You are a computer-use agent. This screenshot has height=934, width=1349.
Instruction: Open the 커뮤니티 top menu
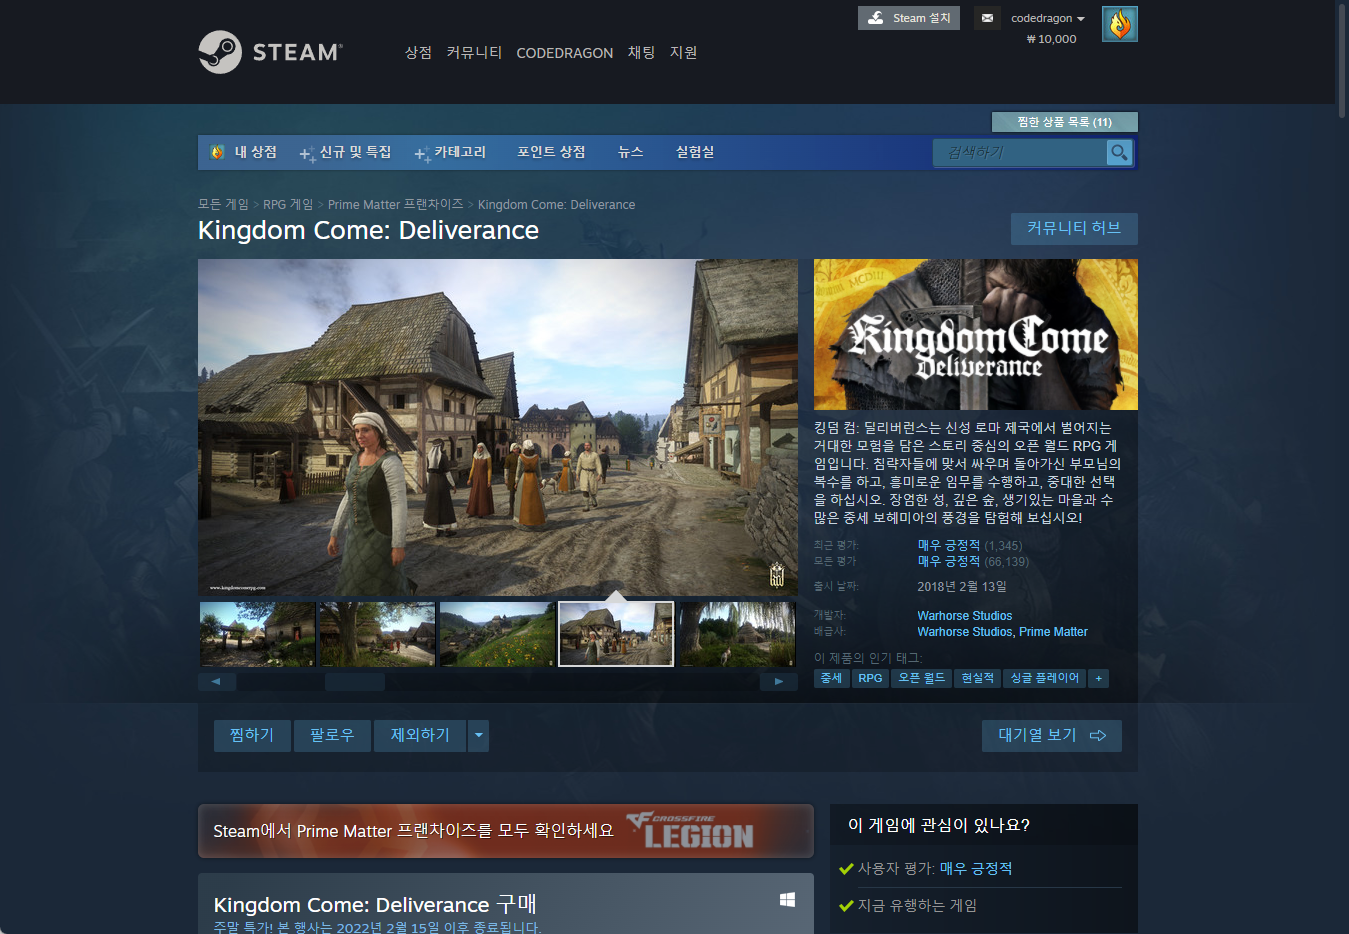[474, 52]
